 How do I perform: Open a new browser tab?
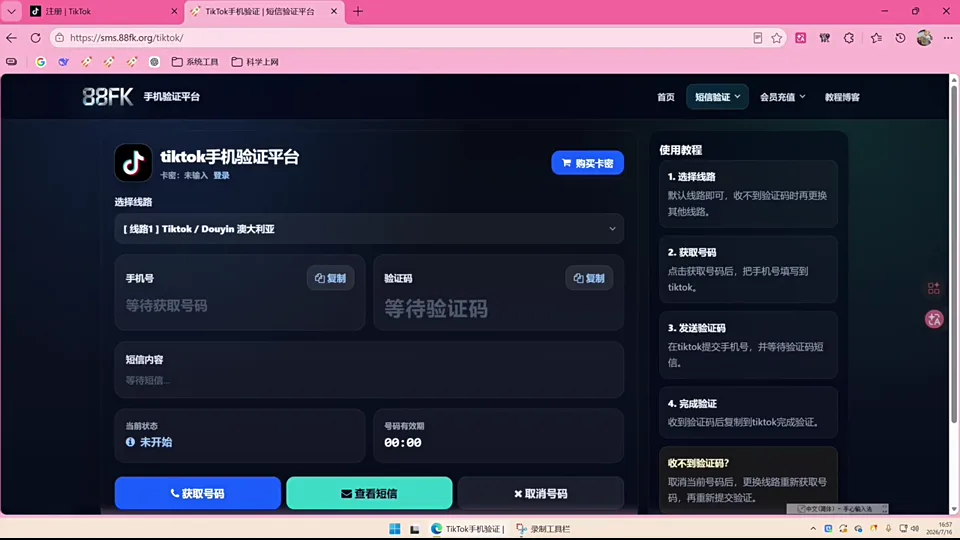tap(358, 12)
